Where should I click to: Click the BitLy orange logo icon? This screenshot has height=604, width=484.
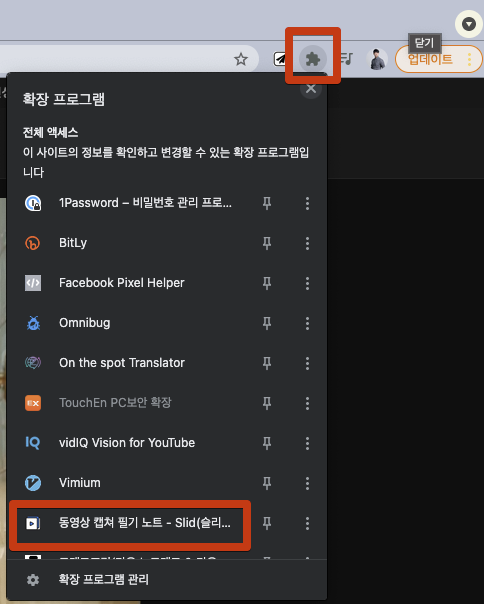(33, 243)
